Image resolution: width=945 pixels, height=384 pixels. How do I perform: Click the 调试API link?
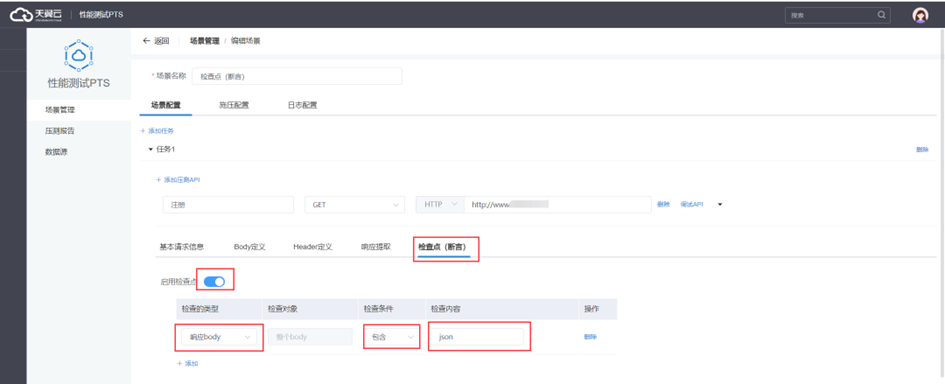click(692, 204)
